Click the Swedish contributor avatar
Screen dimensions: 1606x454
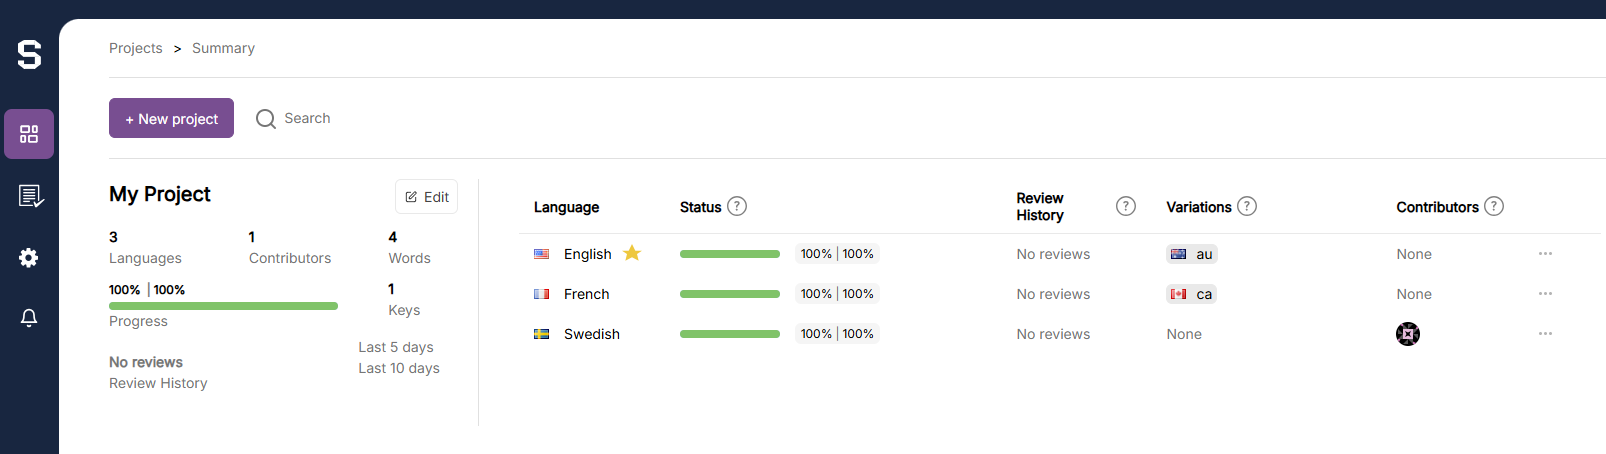coord(1408,334)
